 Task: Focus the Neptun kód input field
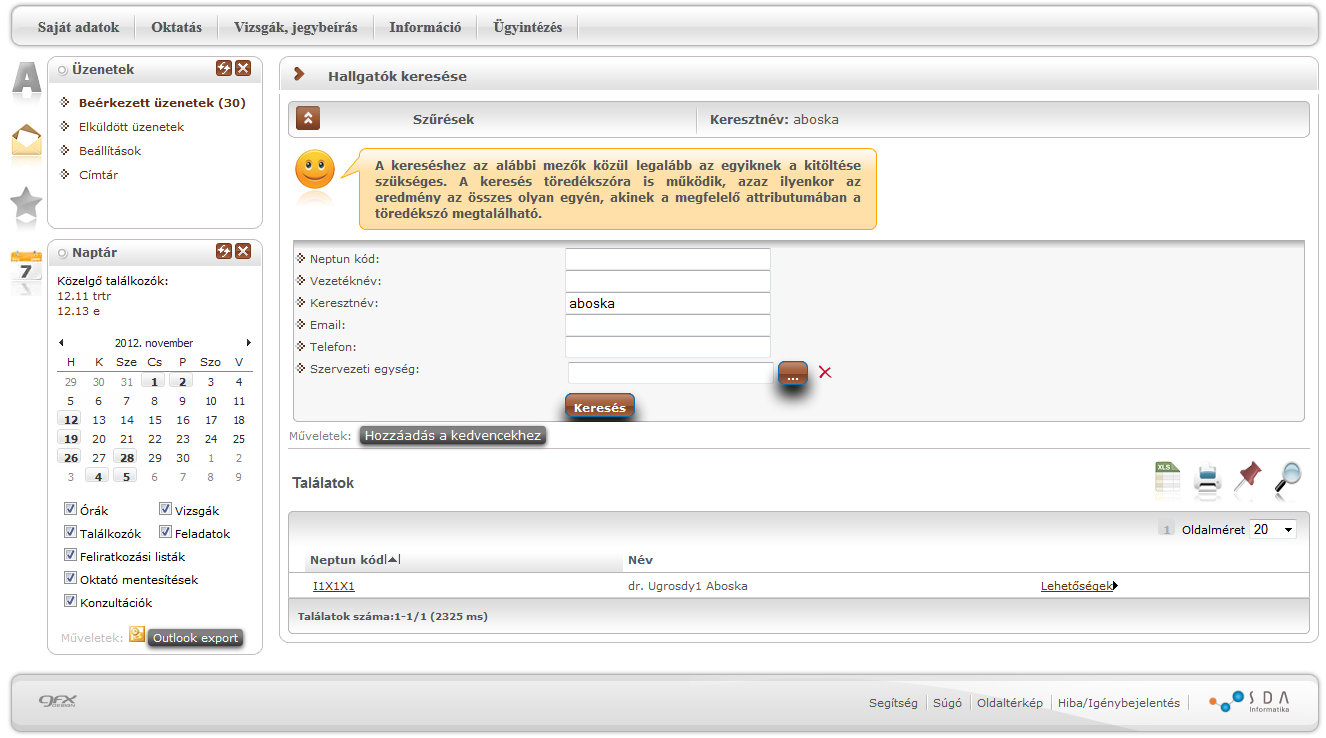tap(668, 259)
